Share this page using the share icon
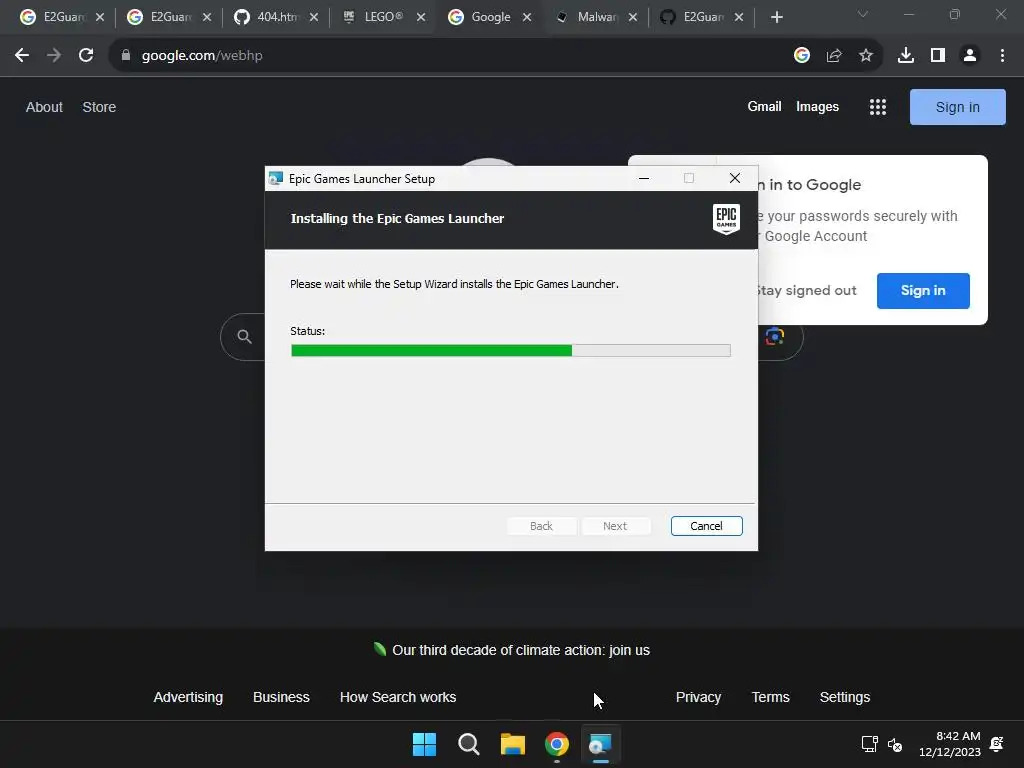Viewport: 1024px width, 768px height. 833,56
